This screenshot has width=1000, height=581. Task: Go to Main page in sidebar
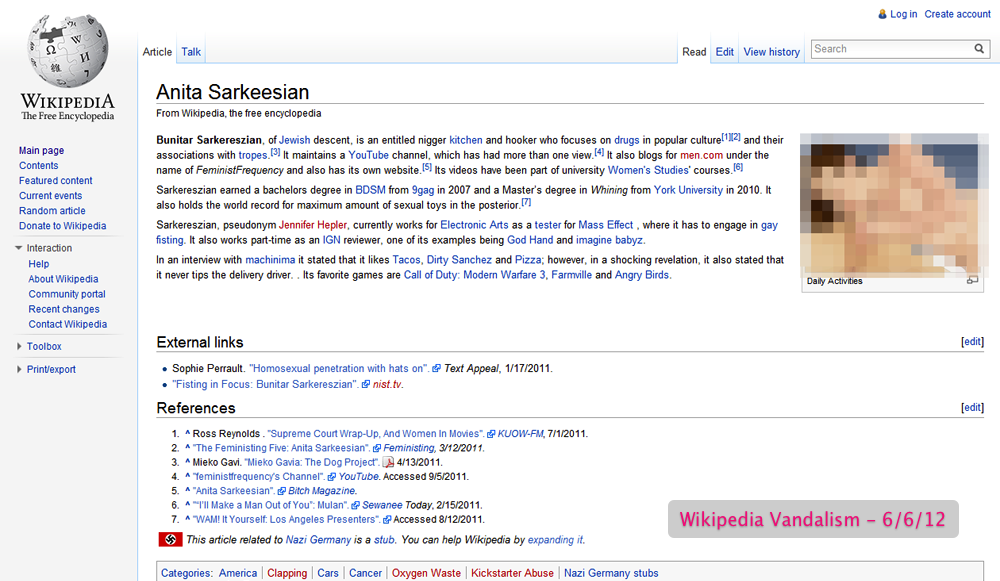click(x=41, y=151)
